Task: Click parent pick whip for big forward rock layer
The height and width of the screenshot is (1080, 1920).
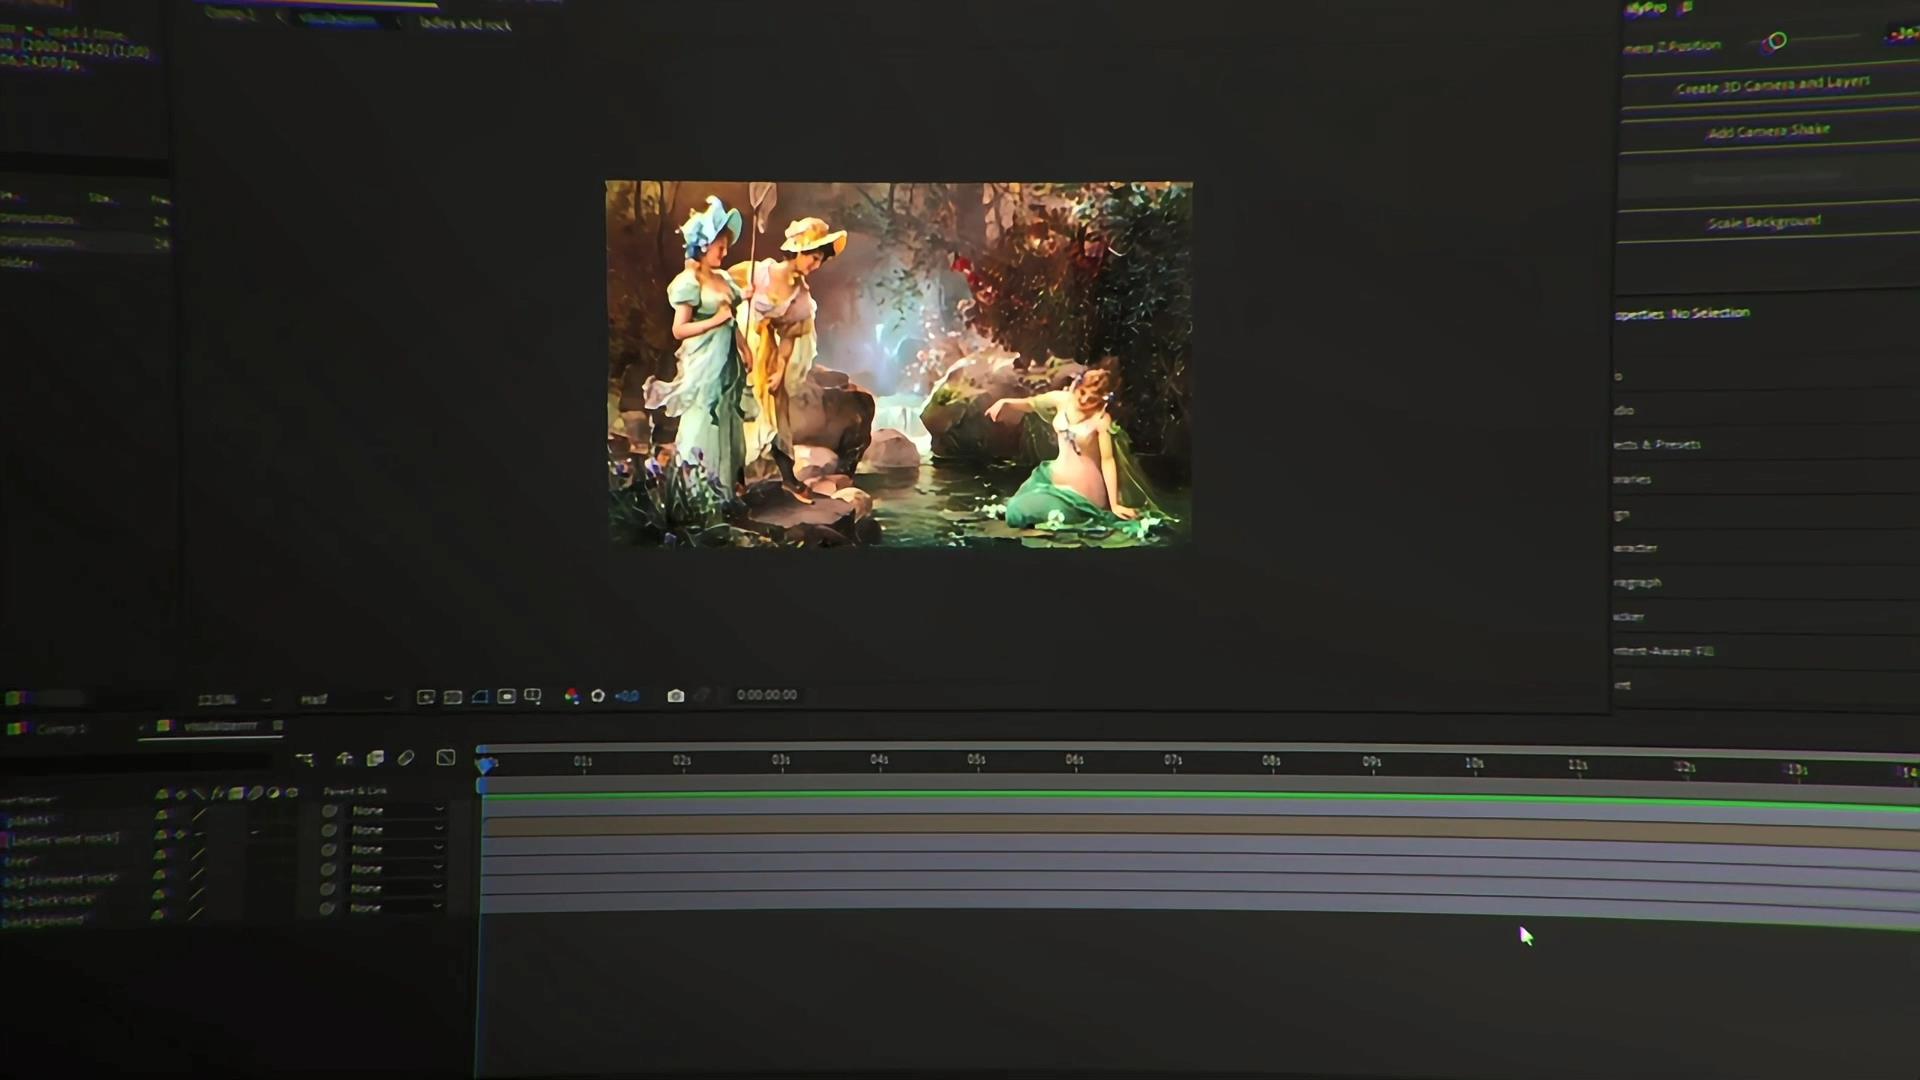Action: (x=328, y=869)
